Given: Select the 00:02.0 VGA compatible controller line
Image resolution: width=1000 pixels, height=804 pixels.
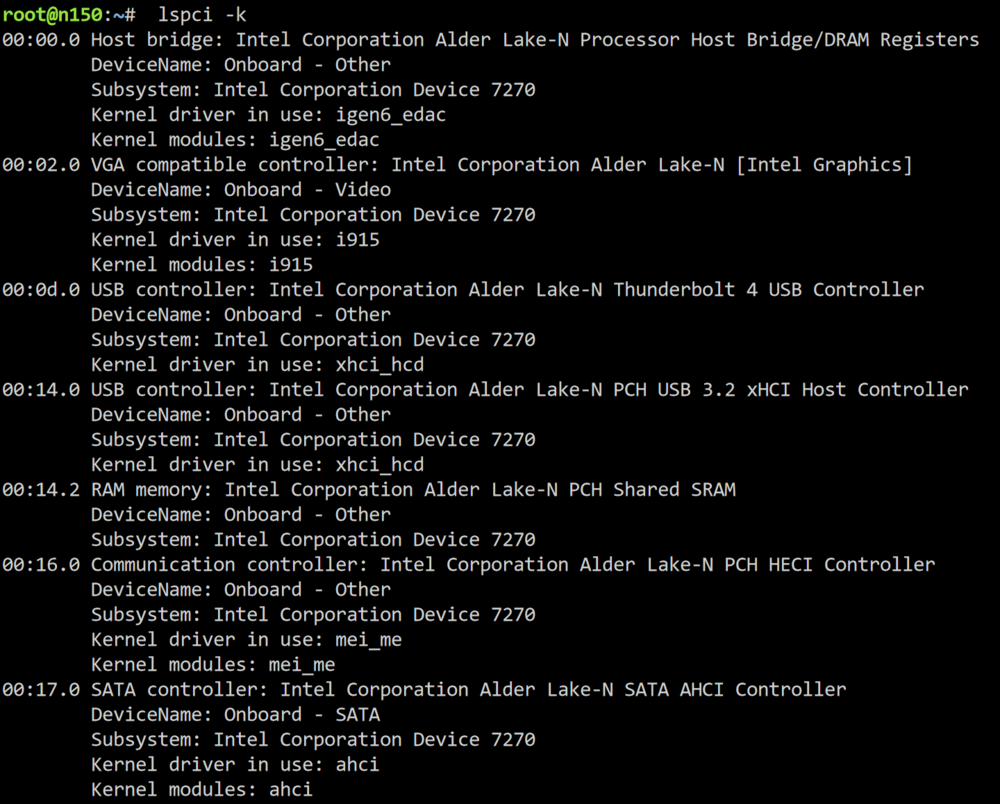Looking at the screenshot, I should click(457, 164).
